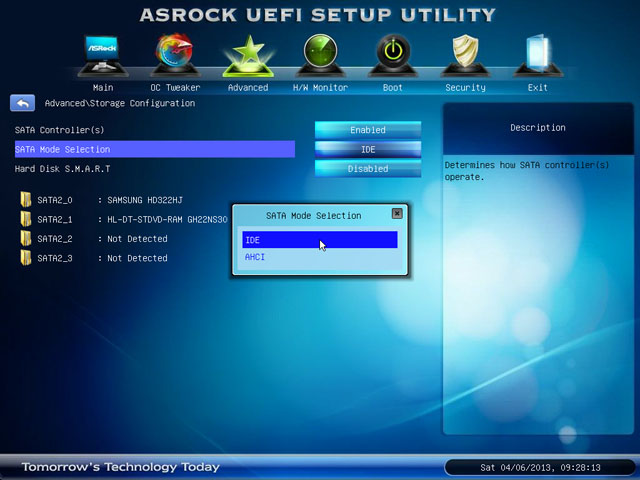Select the SATA Controller(s) setting row
This screenshot has height=480, width=640.
click(x=155, y=130)
